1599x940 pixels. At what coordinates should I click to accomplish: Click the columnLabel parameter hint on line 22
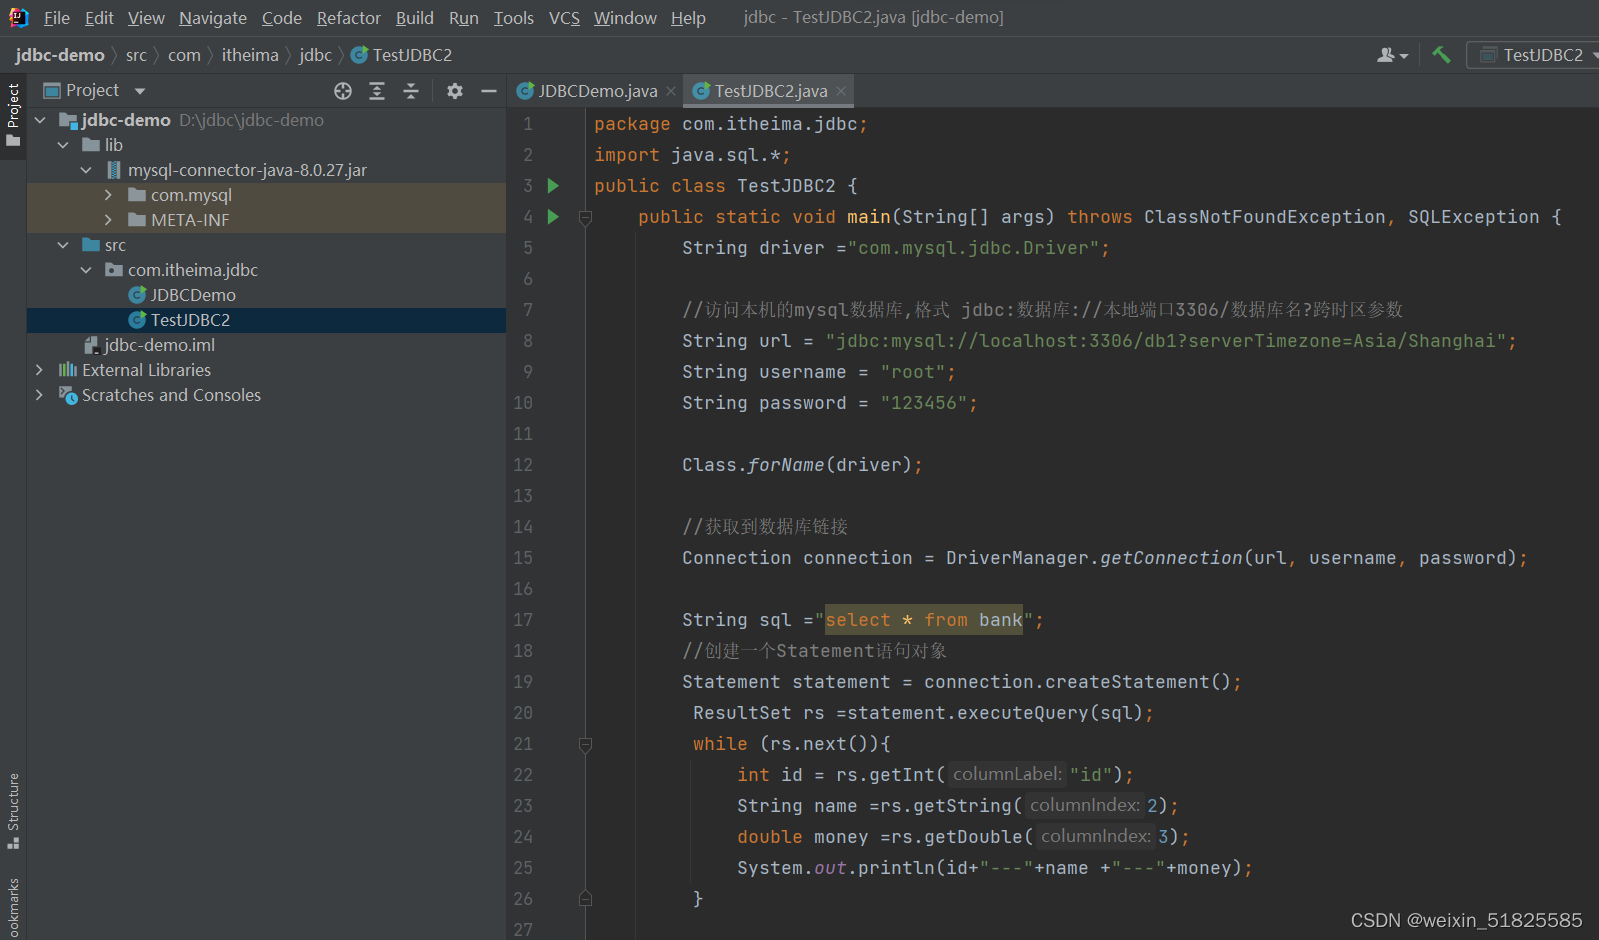tap(1007, 775)
